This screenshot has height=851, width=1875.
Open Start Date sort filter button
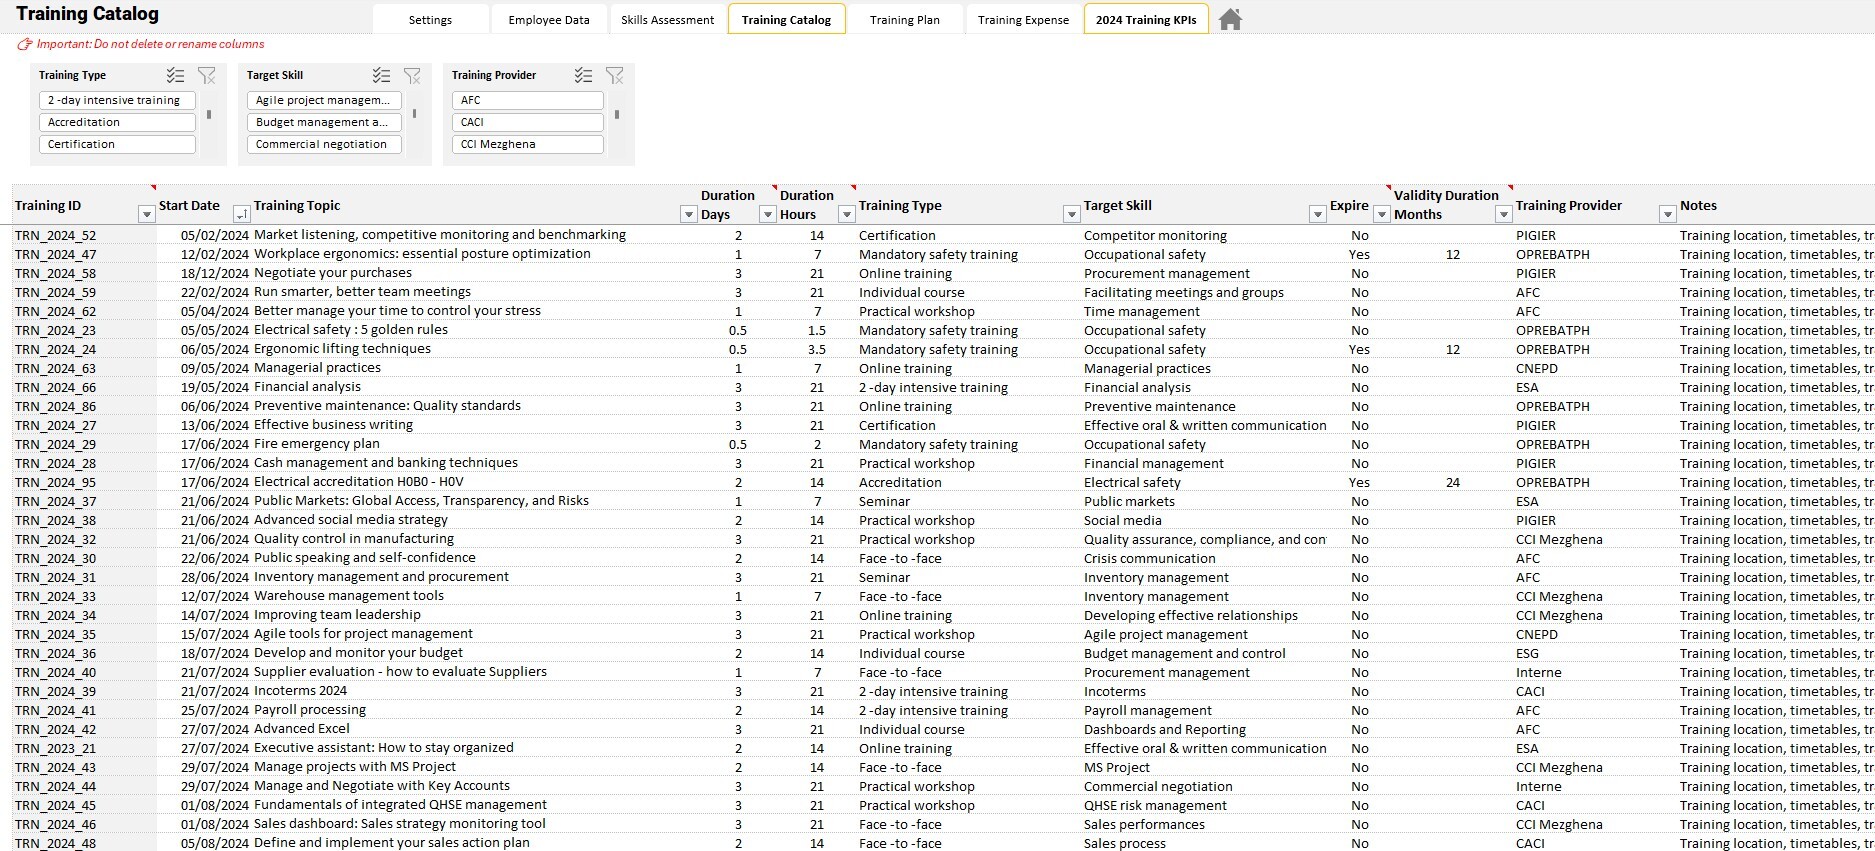click(x=241, y=214)
